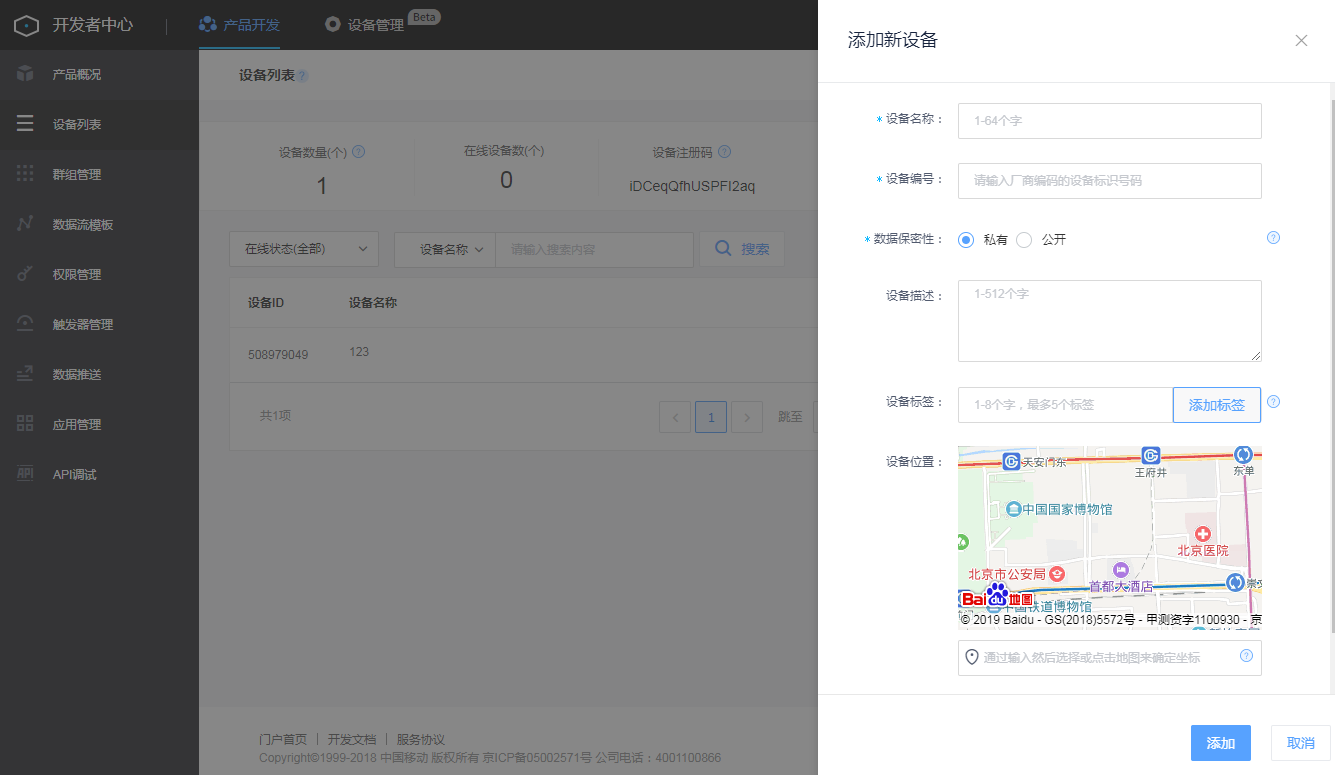Click the 取消 button
The width and height of the screenshot is (1335, 775).
1301,743
